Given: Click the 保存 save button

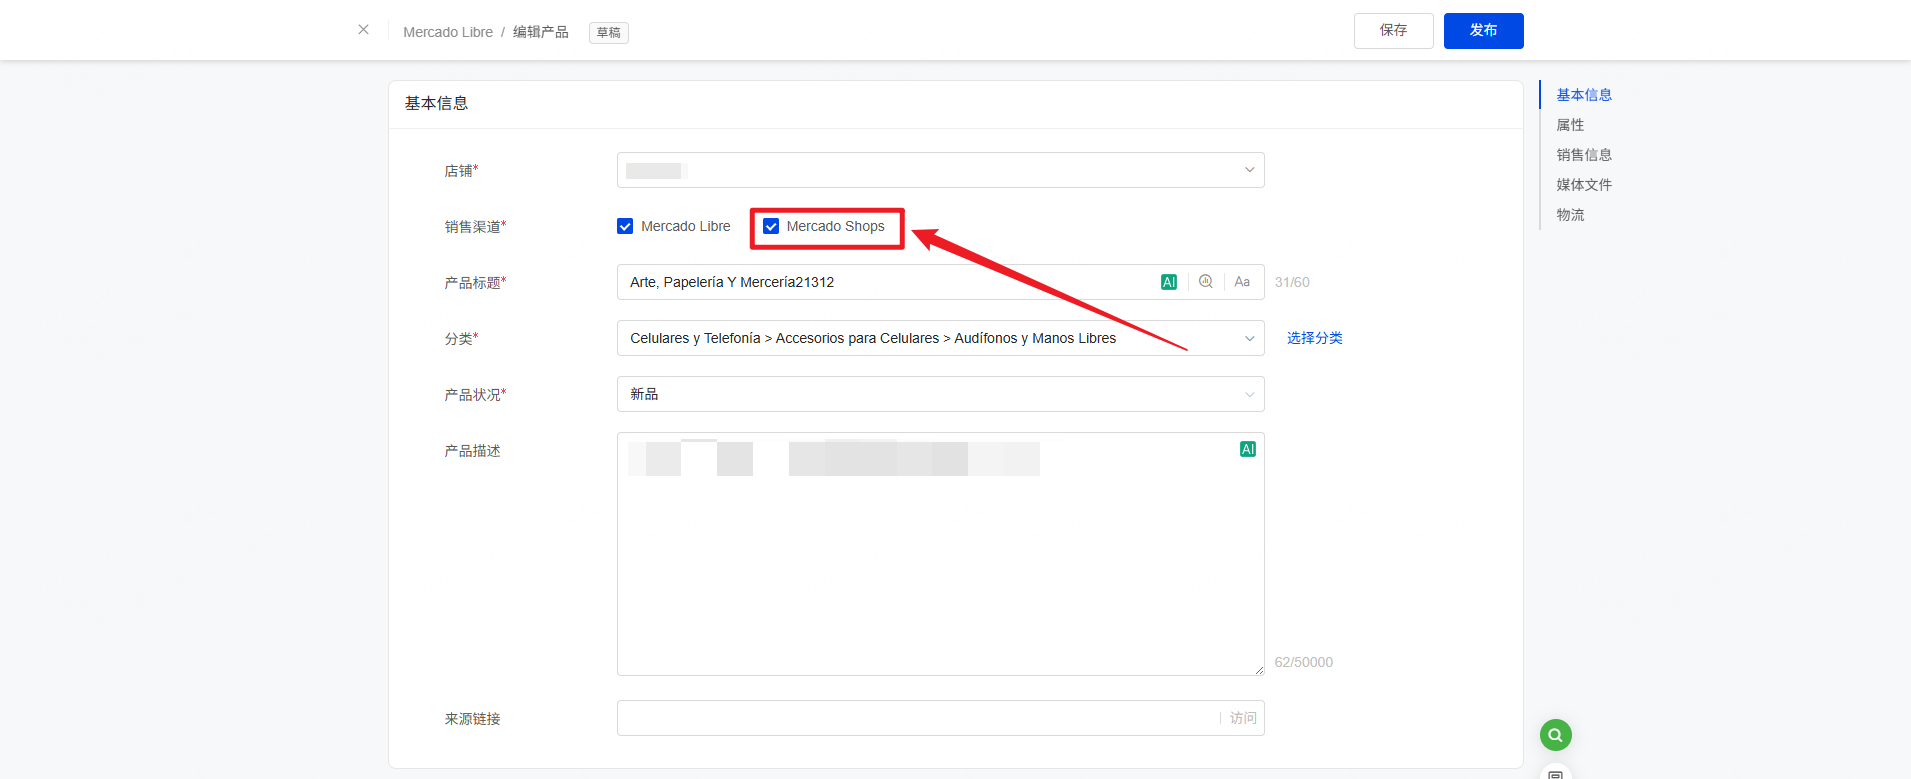Looking at the screenshot, I should click(x=1393, y=31).
